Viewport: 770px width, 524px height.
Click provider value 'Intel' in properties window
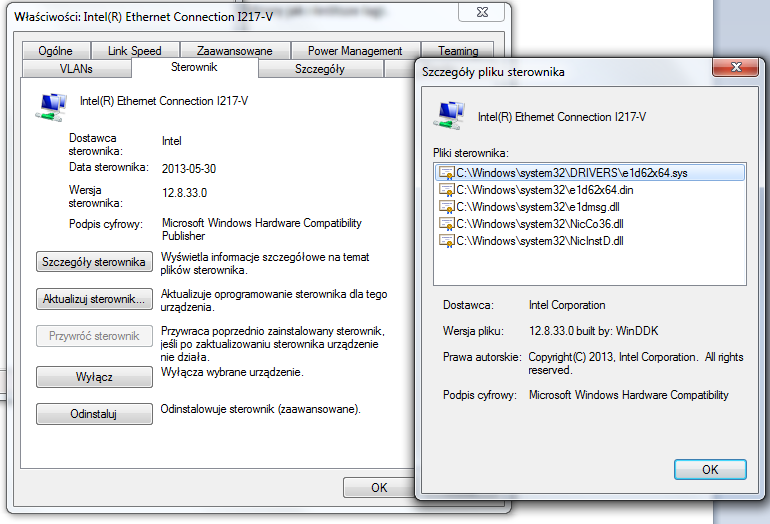tap(171, 141)
